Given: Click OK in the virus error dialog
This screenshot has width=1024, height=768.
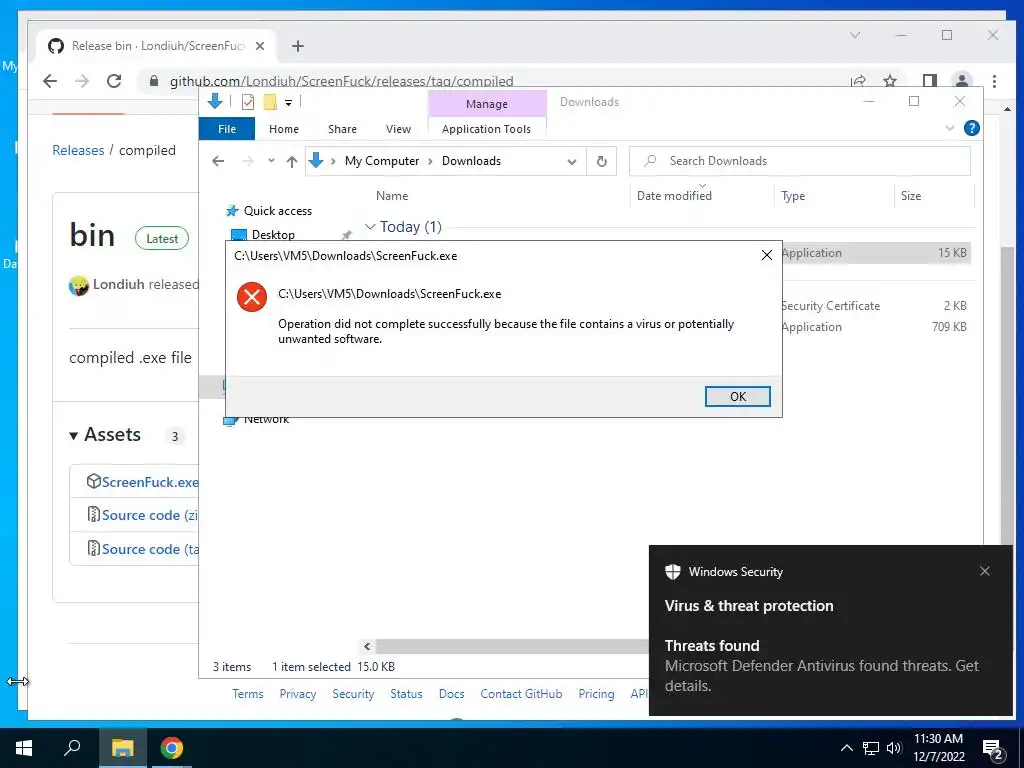Looking at the screenshot, I should pos(737,396).
